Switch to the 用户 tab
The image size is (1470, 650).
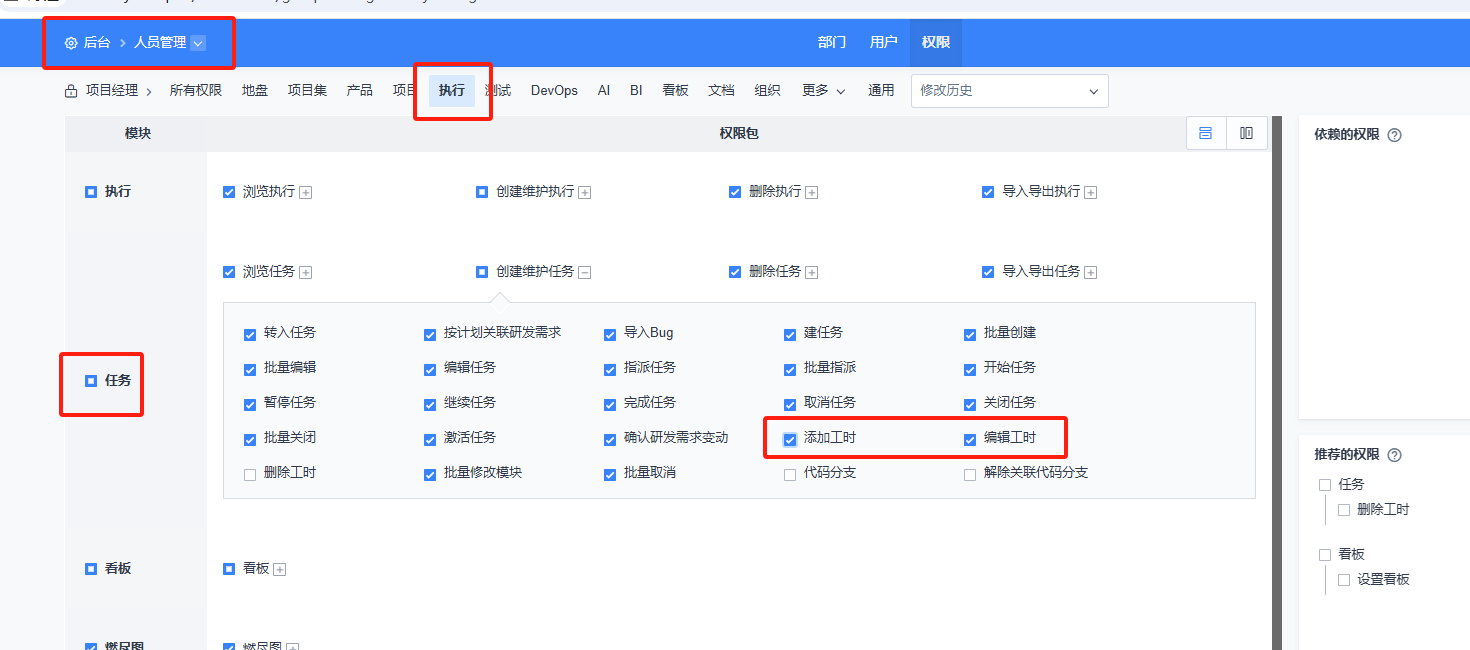click(883, 42)
